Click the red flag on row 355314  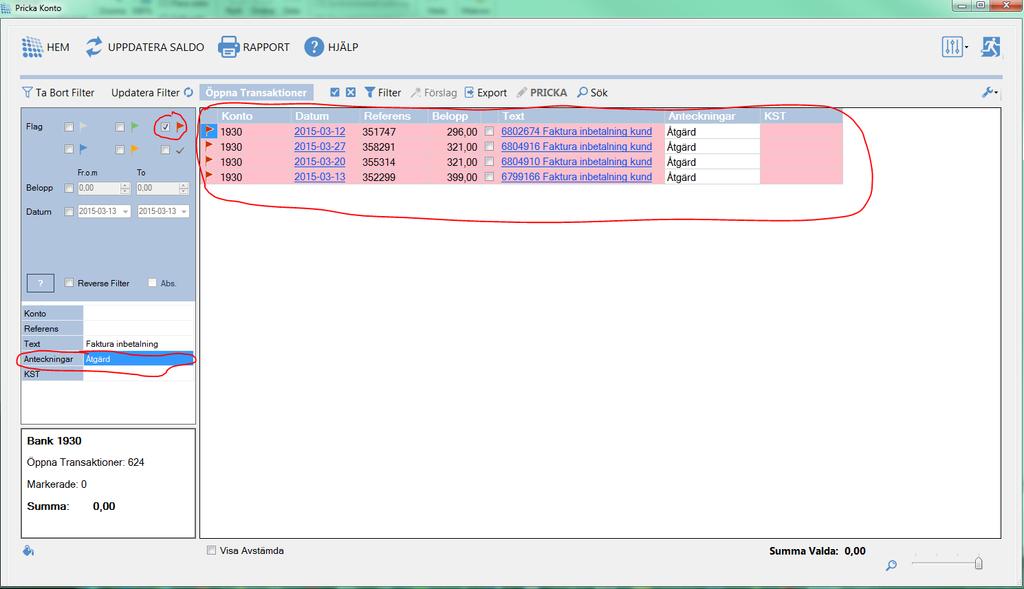209,161
